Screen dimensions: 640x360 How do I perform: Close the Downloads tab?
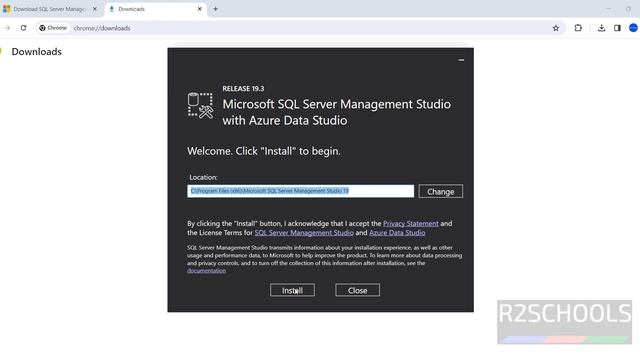(x=200, y=9)
